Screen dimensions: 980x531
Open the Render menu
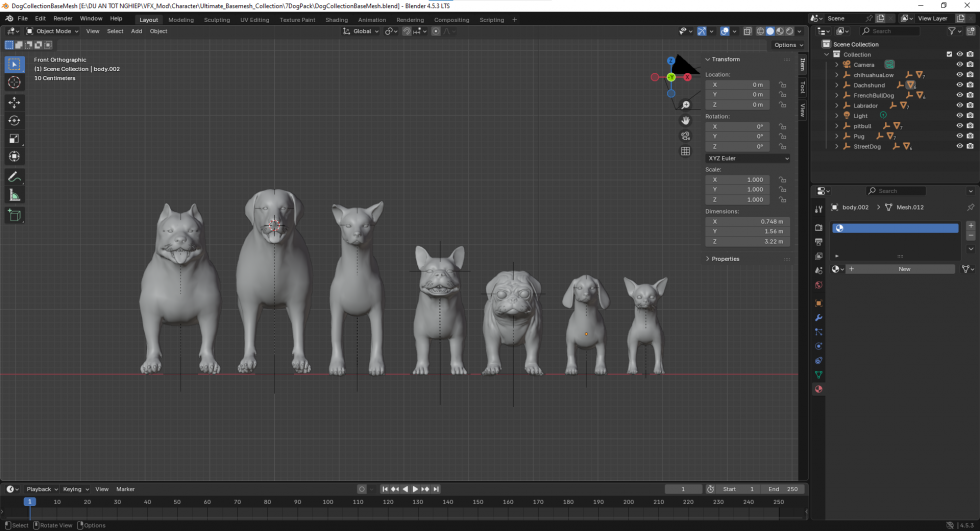[62, 18]
